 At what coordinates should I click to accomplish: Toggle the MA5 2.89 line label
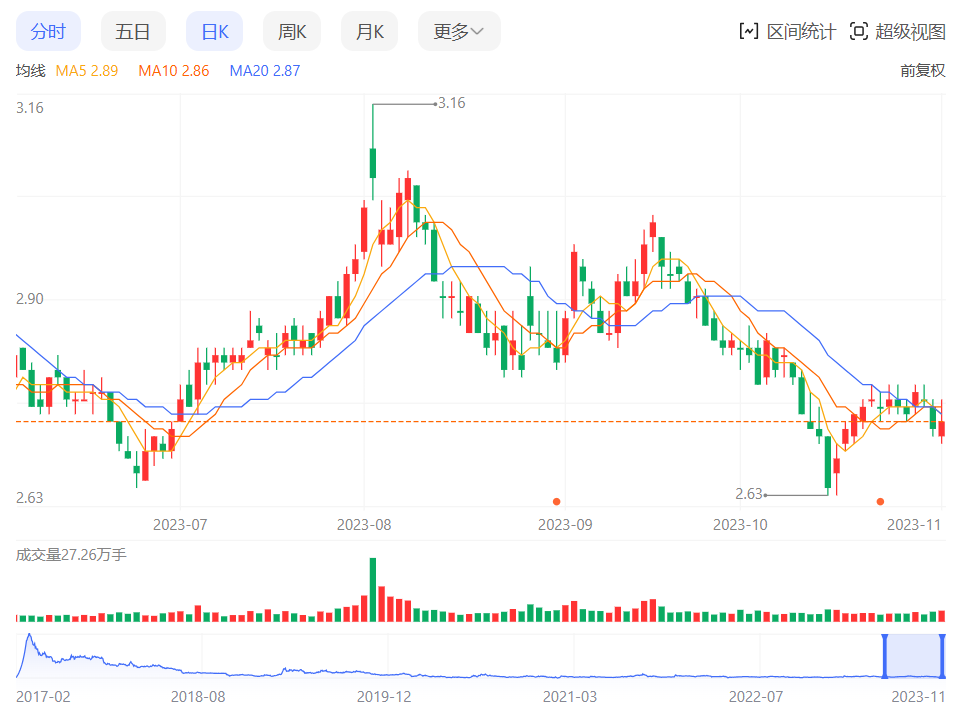tap(87, 71)
